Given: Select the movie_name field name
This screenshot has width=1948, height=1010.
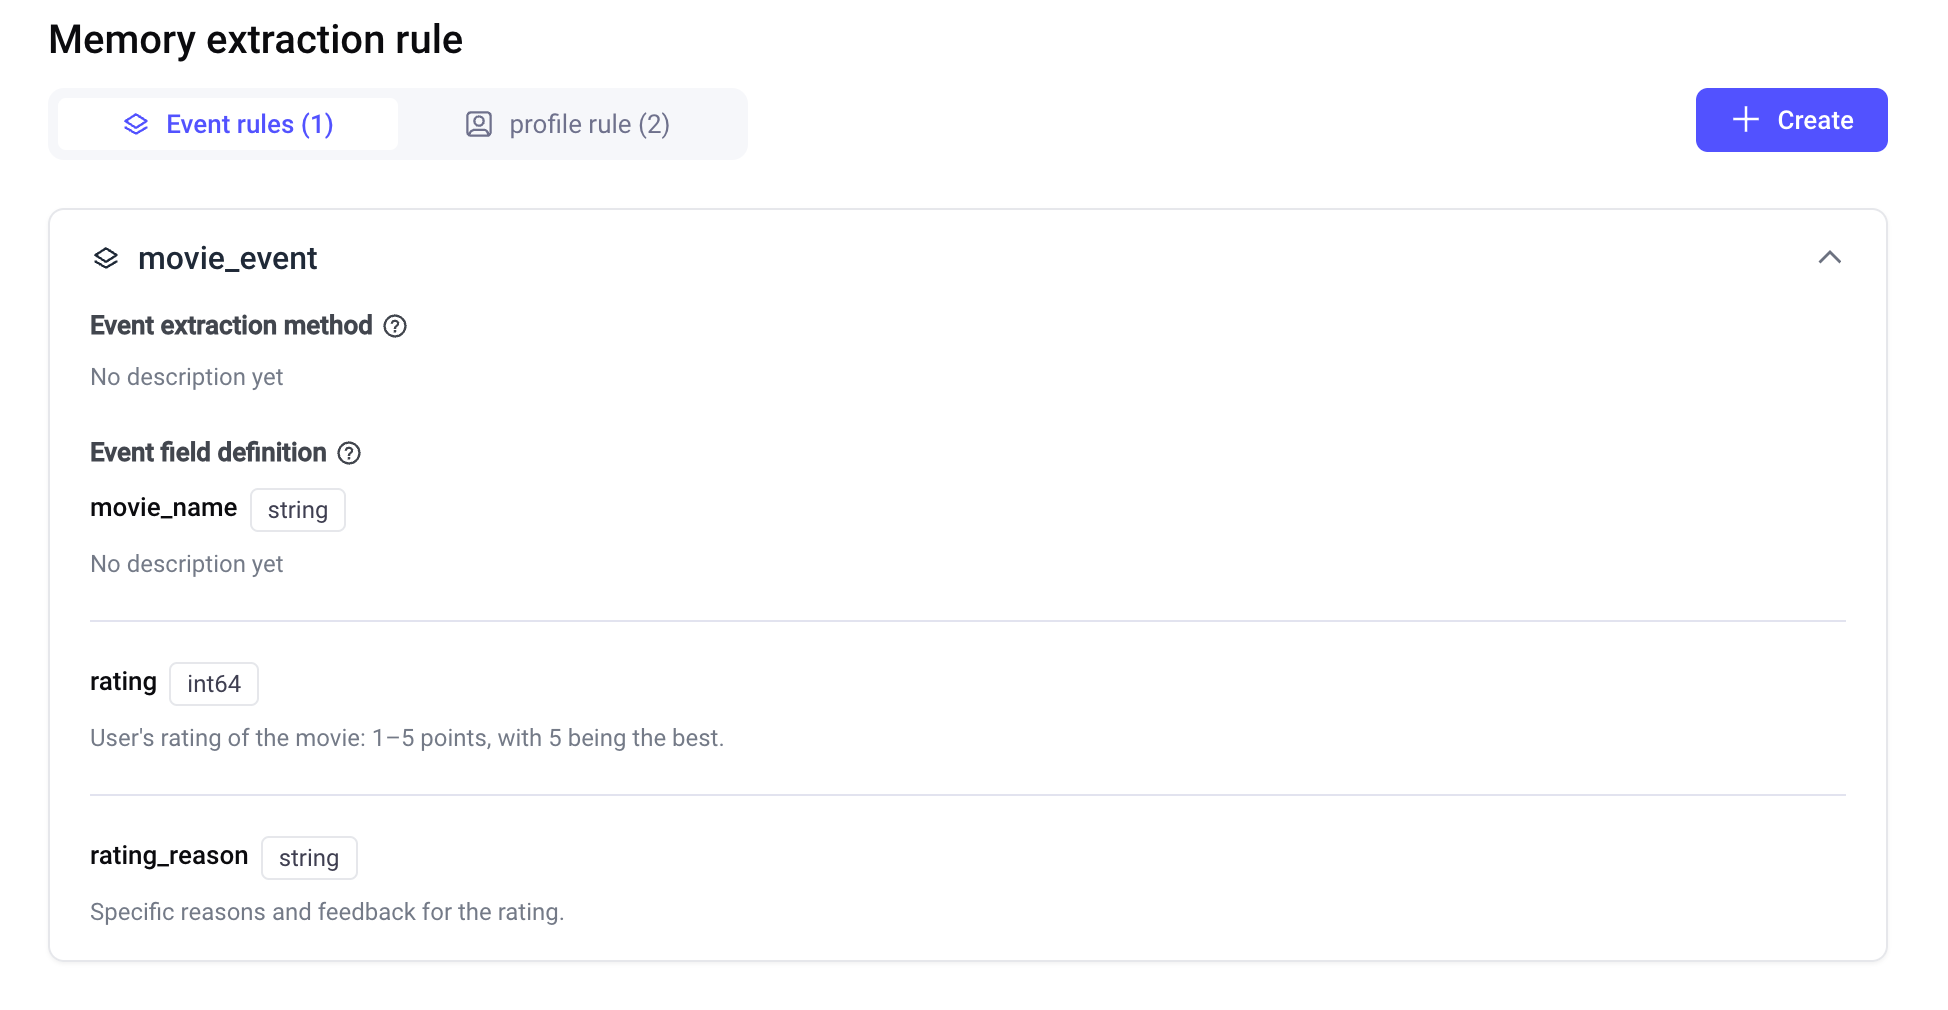Looking at the screenshot, I should click(163, 508).
